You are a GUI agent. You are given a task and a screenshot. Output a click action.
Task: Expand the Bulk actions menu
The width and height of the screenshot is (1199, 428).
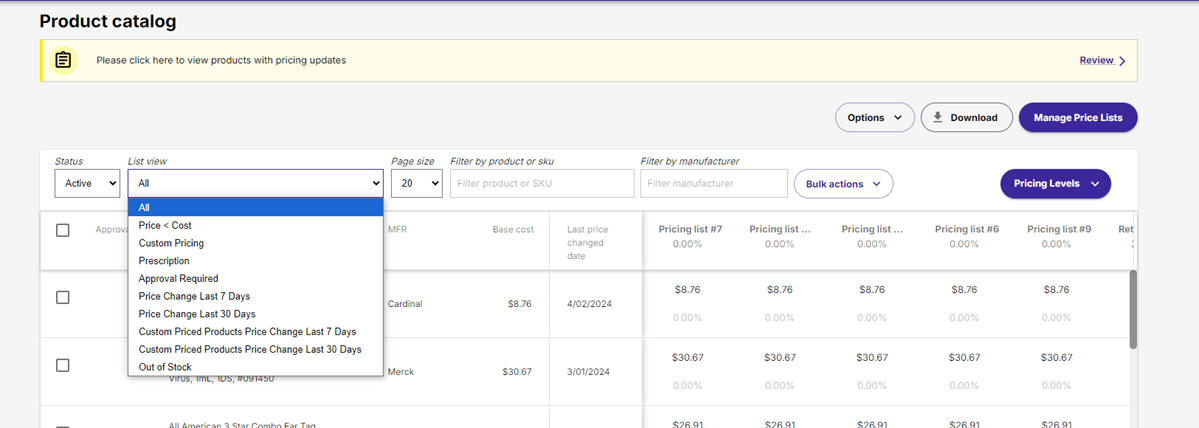(843, 184)
